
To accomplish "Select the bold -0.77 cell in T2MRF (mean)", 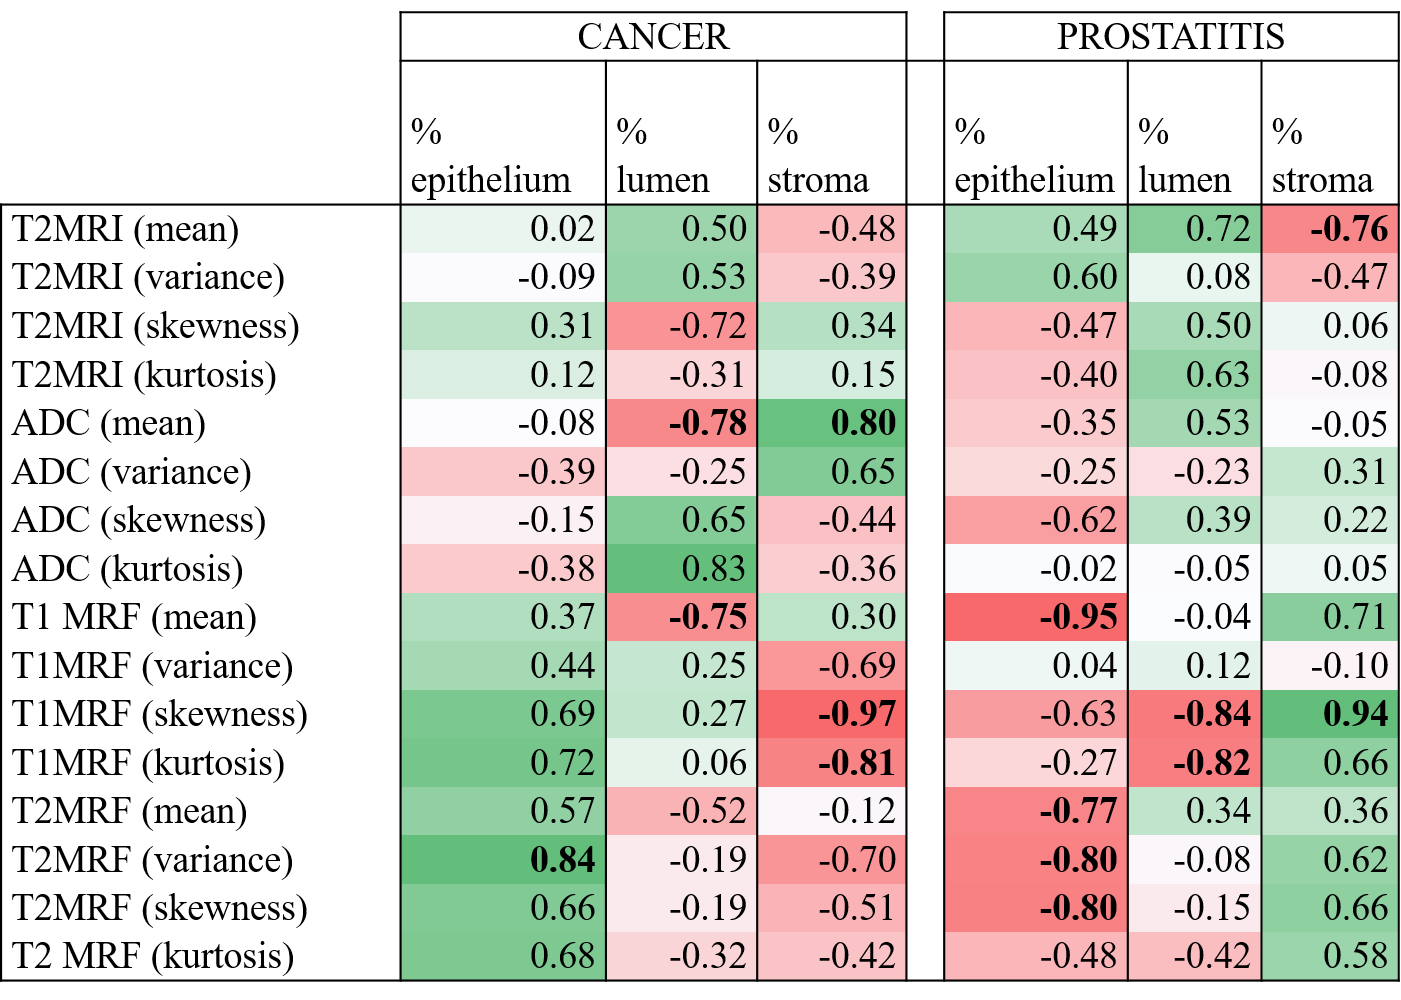I will point(1078,811).
